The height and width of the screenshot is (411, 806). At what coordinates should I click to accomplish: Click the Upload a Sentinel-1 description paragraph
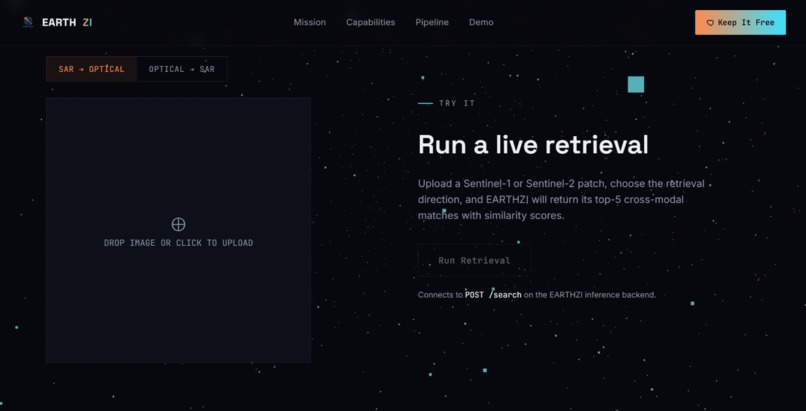click(561, 199)
